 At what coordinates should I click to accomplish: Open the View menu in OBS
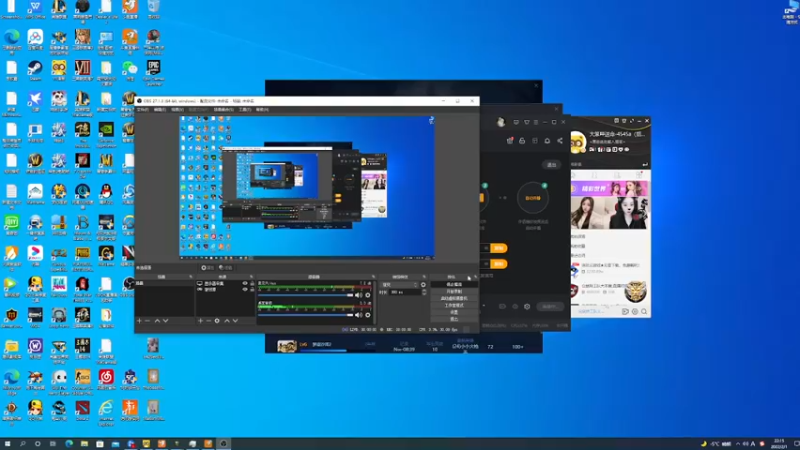177,109
